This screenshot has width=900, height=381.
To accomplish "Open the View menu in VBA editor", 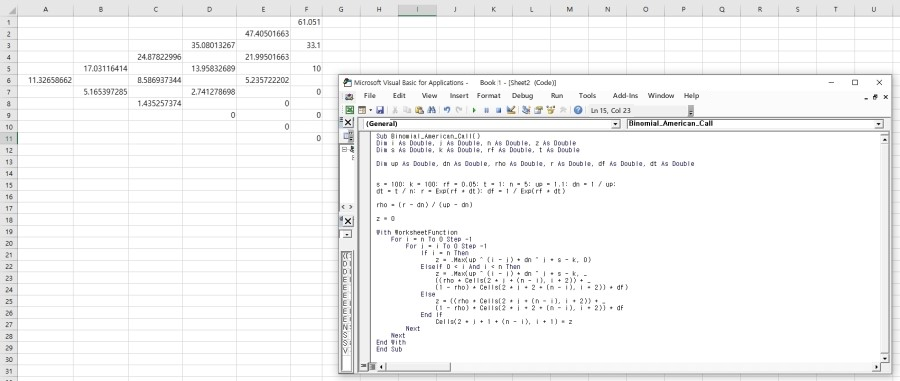I will [429, 96].
